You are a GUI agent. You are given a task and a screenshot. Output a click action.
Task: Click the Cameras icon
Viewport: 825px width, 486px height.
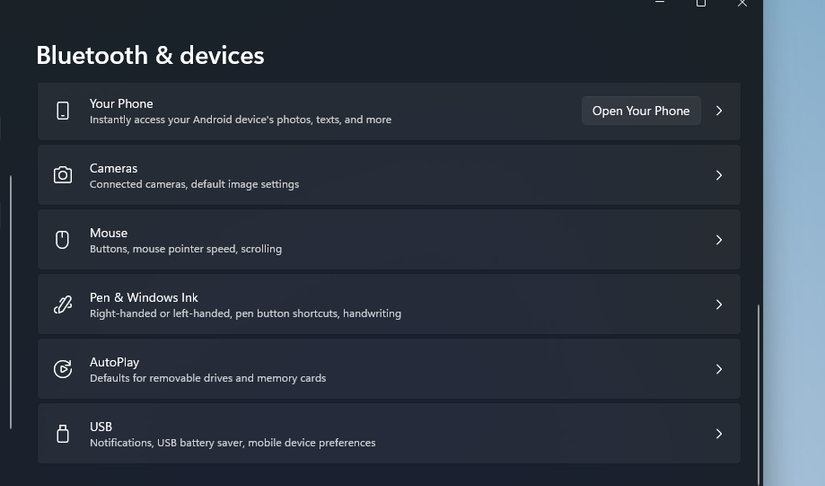click(x=63, y=175)
